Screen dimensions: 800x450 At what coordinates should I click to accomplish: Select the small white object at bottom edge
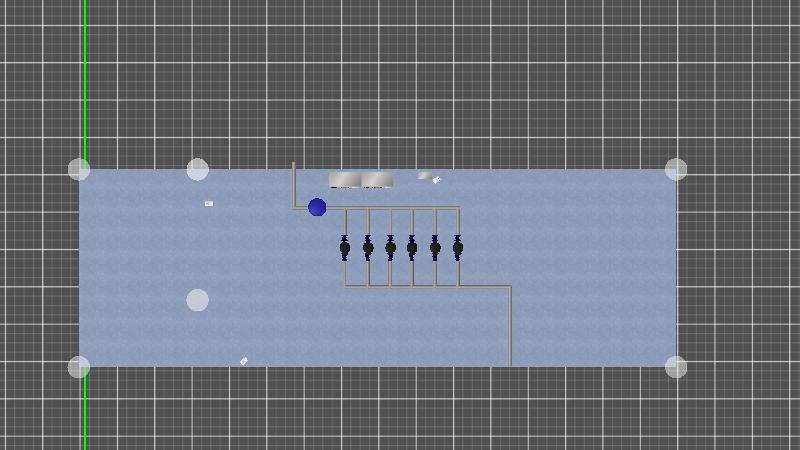[244, 361]
